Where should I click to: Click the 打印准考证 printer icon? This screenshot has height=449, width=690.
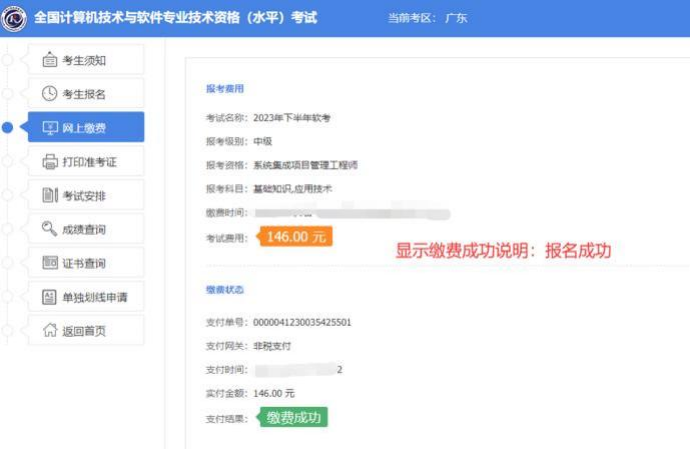click(50, 162)
